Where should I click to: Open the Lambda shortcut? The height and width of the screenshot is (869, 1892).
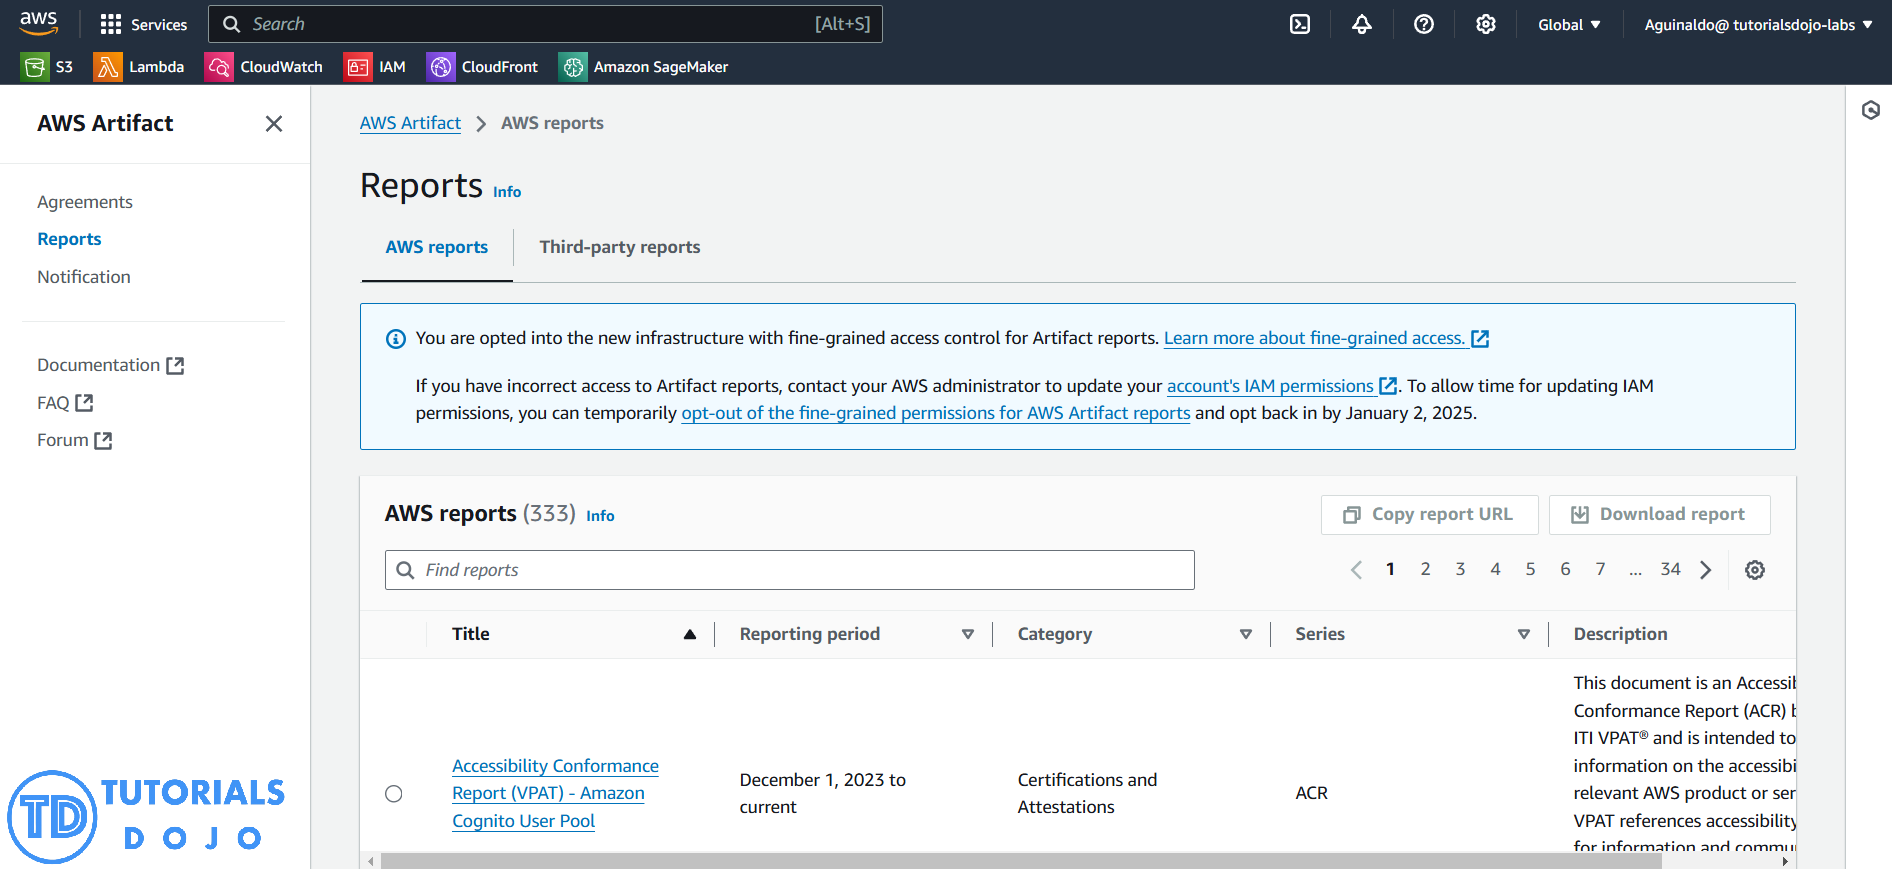pos(139,67)
